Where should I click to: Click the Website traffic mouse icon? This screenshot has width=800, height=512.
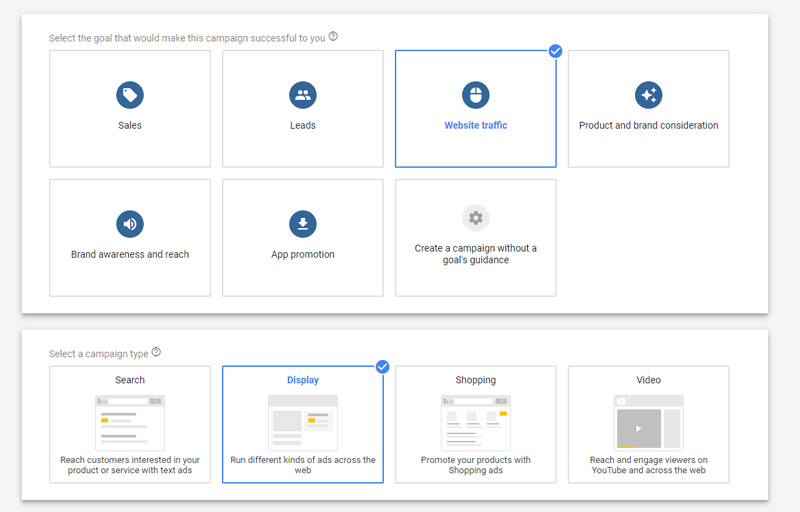point(476,95)
